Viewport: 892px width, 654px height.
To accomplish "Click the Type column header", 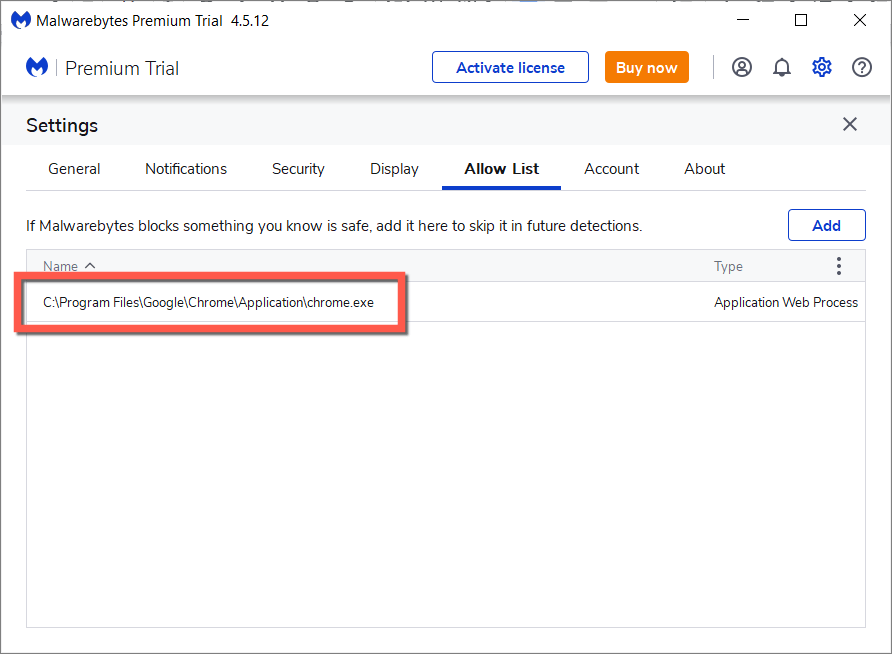I will [x=728, y=266].
